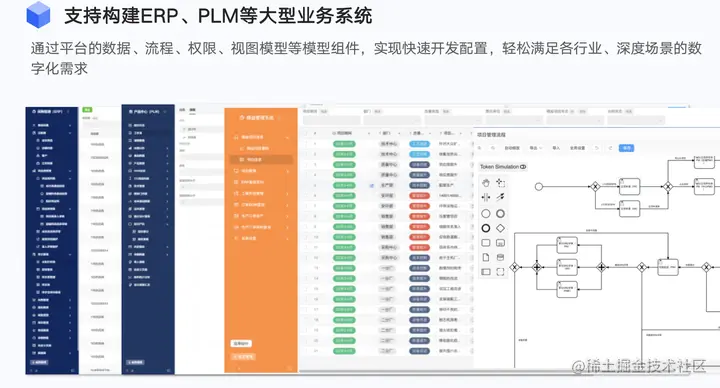Viewport: 720px width, 388px height.
Task: Click the 项目管理流程 panel title
Action: point(491,135)
